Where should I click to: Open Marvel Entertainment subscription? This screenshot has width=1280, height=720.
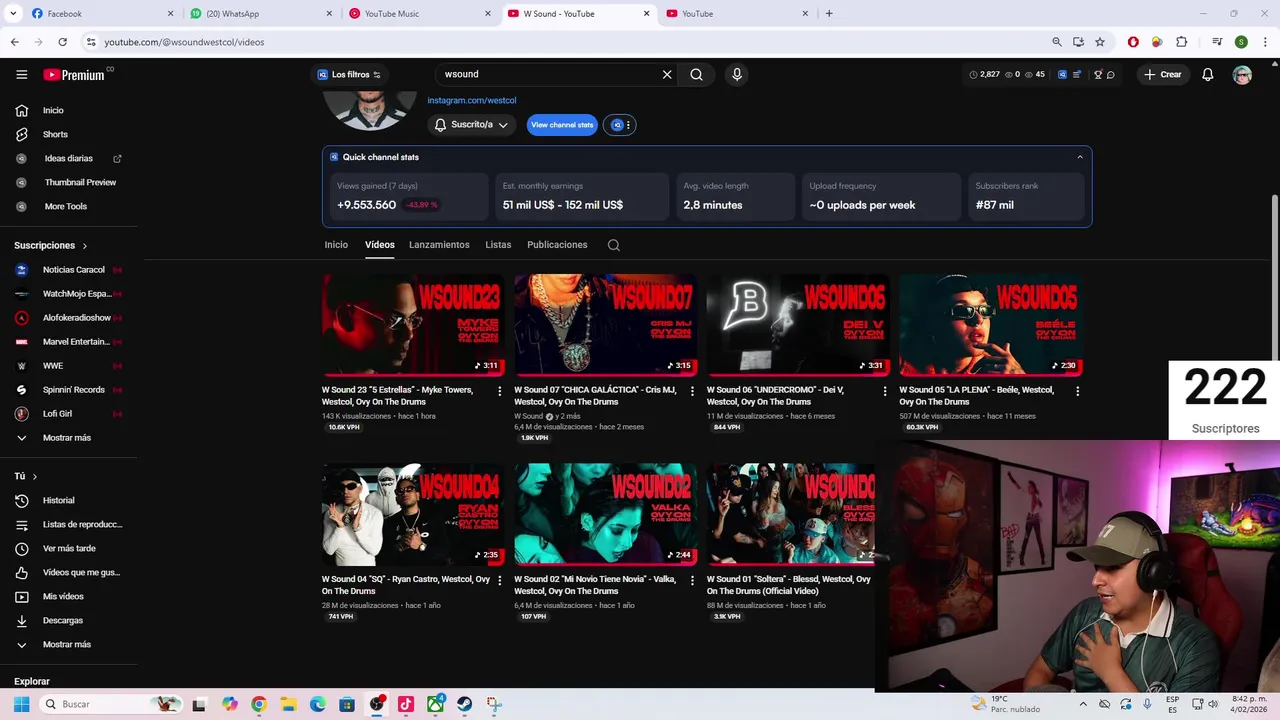tap(68, 341)
